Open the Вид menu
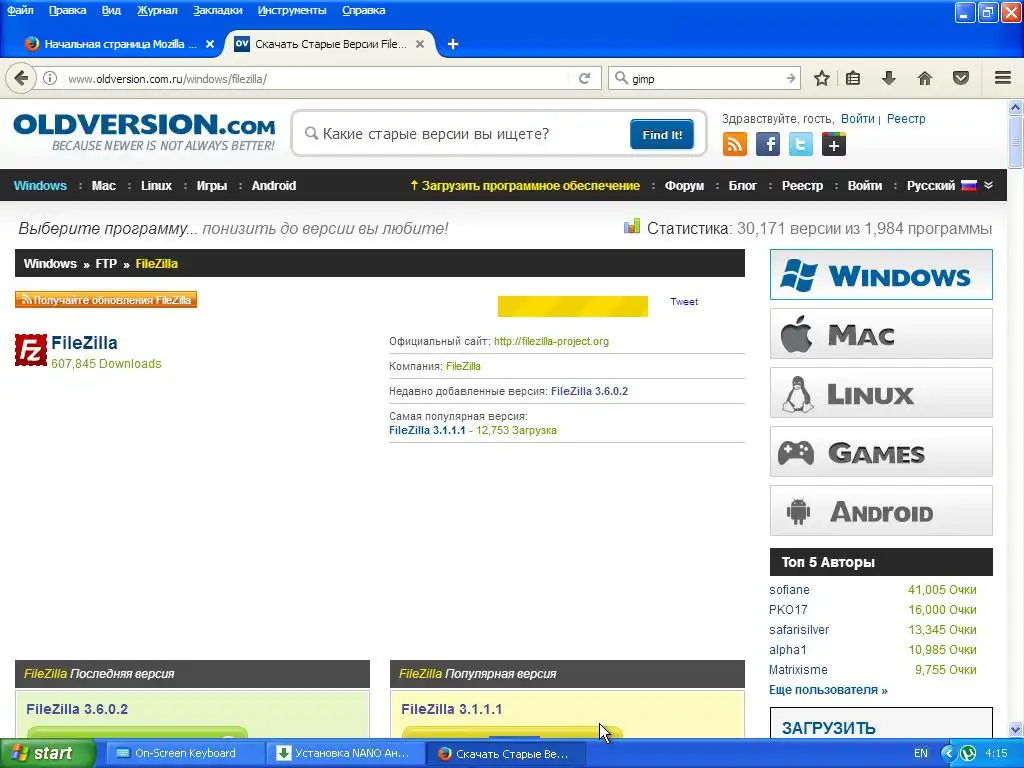Viewport: 1024px width, 768px height. 111,10
